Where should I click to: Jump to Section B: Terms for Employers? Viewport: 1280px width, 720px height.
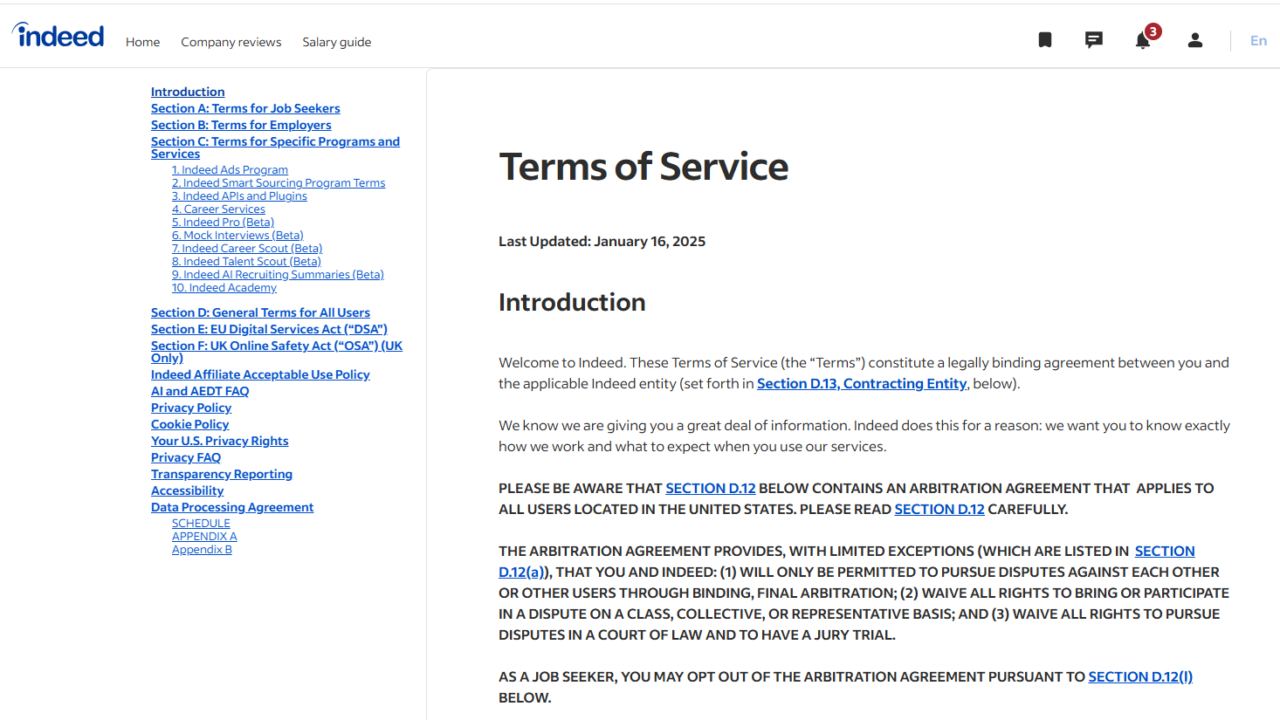click(241, 125)
